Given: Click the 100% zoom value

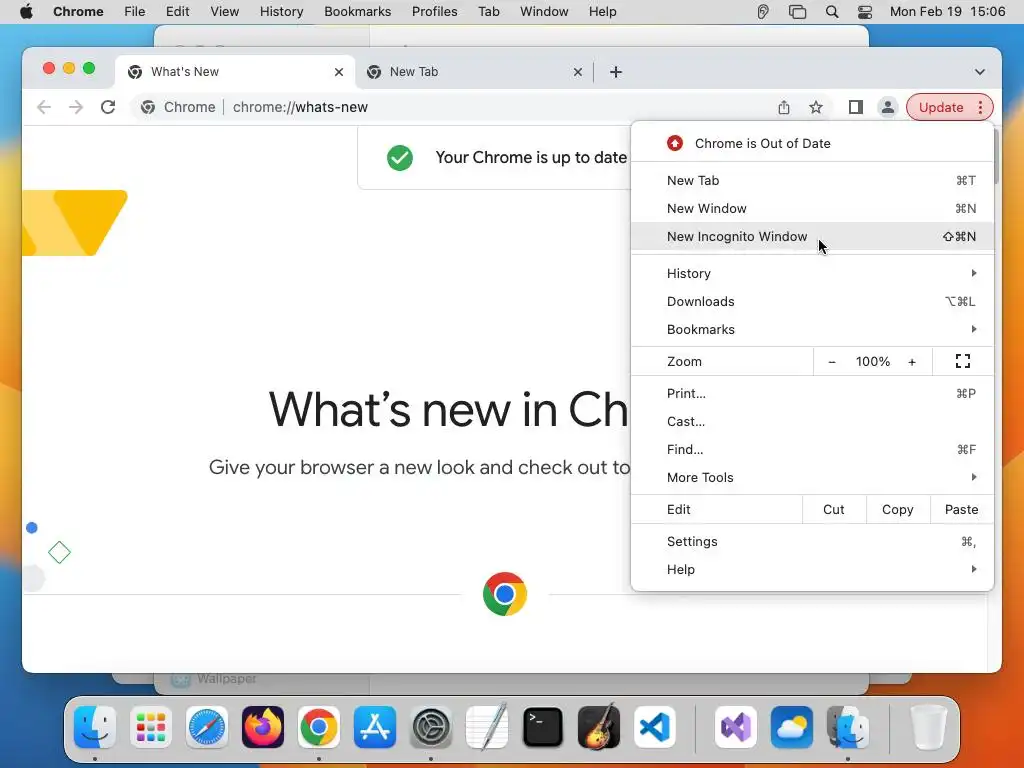Looking at the screenshot, I should click(872, 361).
